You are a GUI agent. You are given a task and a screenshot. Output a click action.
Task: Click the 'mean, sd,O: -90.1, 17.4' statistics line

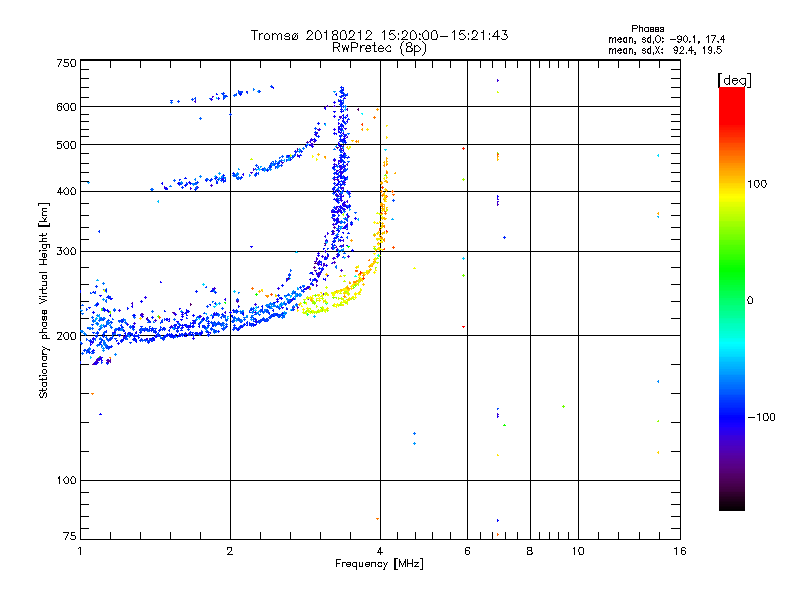[x=666, y=39]
